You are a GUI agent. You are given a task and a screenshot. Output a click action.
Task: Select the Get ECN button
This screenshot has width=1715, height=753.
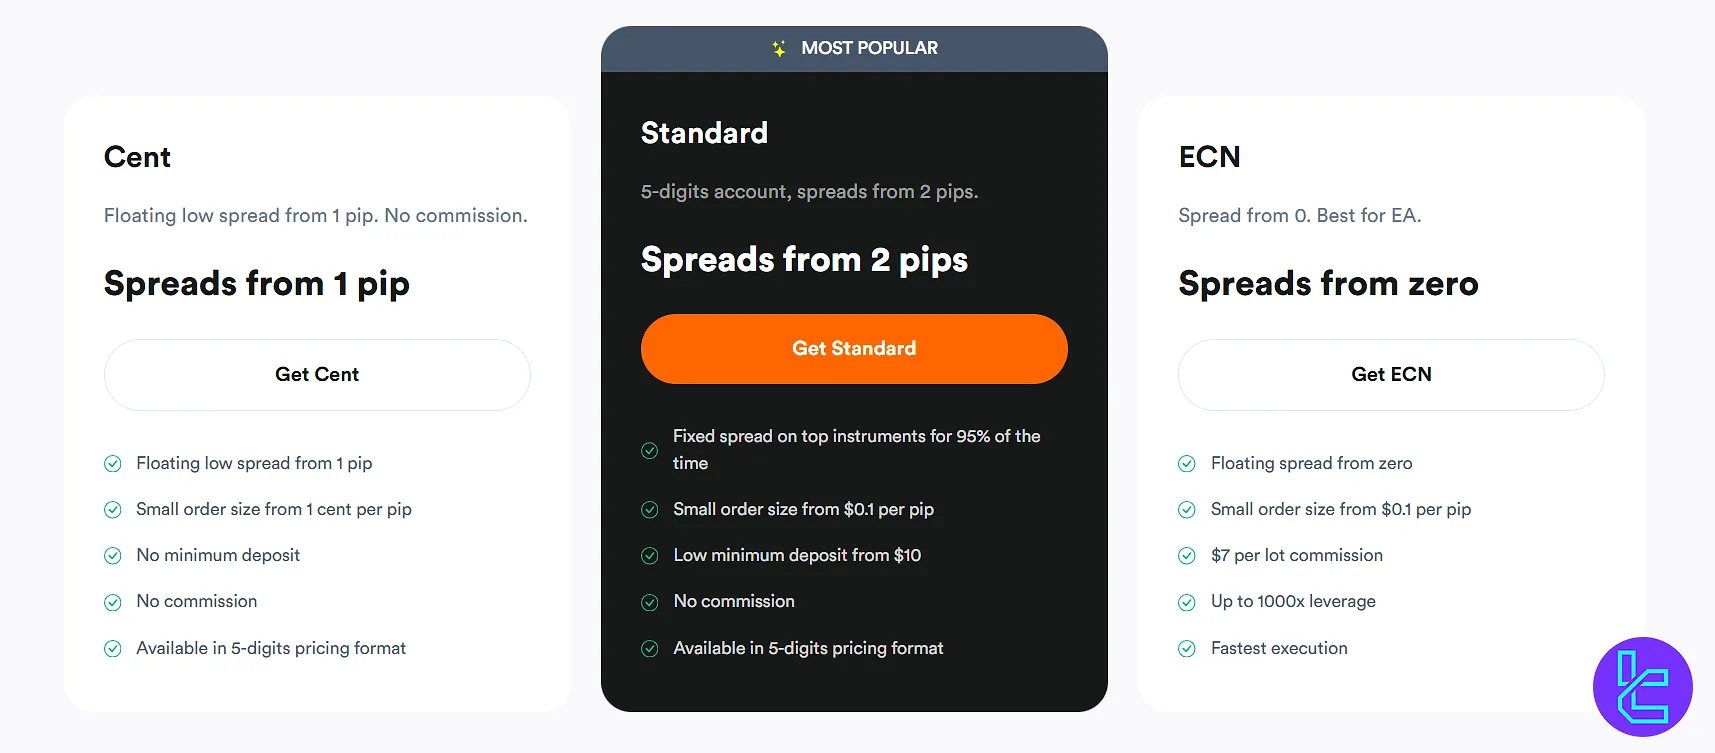[x=1391, y=375]
